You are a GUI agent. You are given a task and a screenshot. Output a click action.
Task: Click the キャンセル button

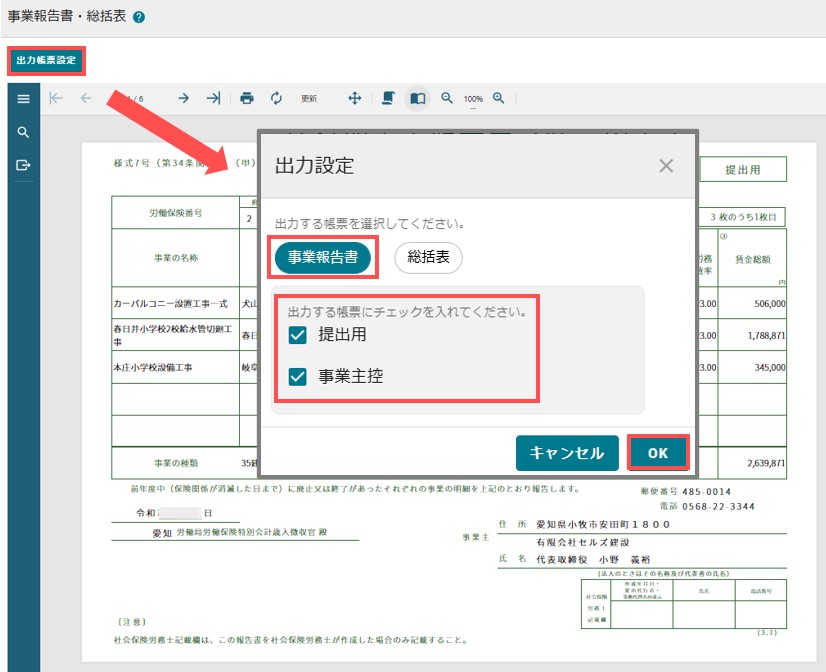567,453
